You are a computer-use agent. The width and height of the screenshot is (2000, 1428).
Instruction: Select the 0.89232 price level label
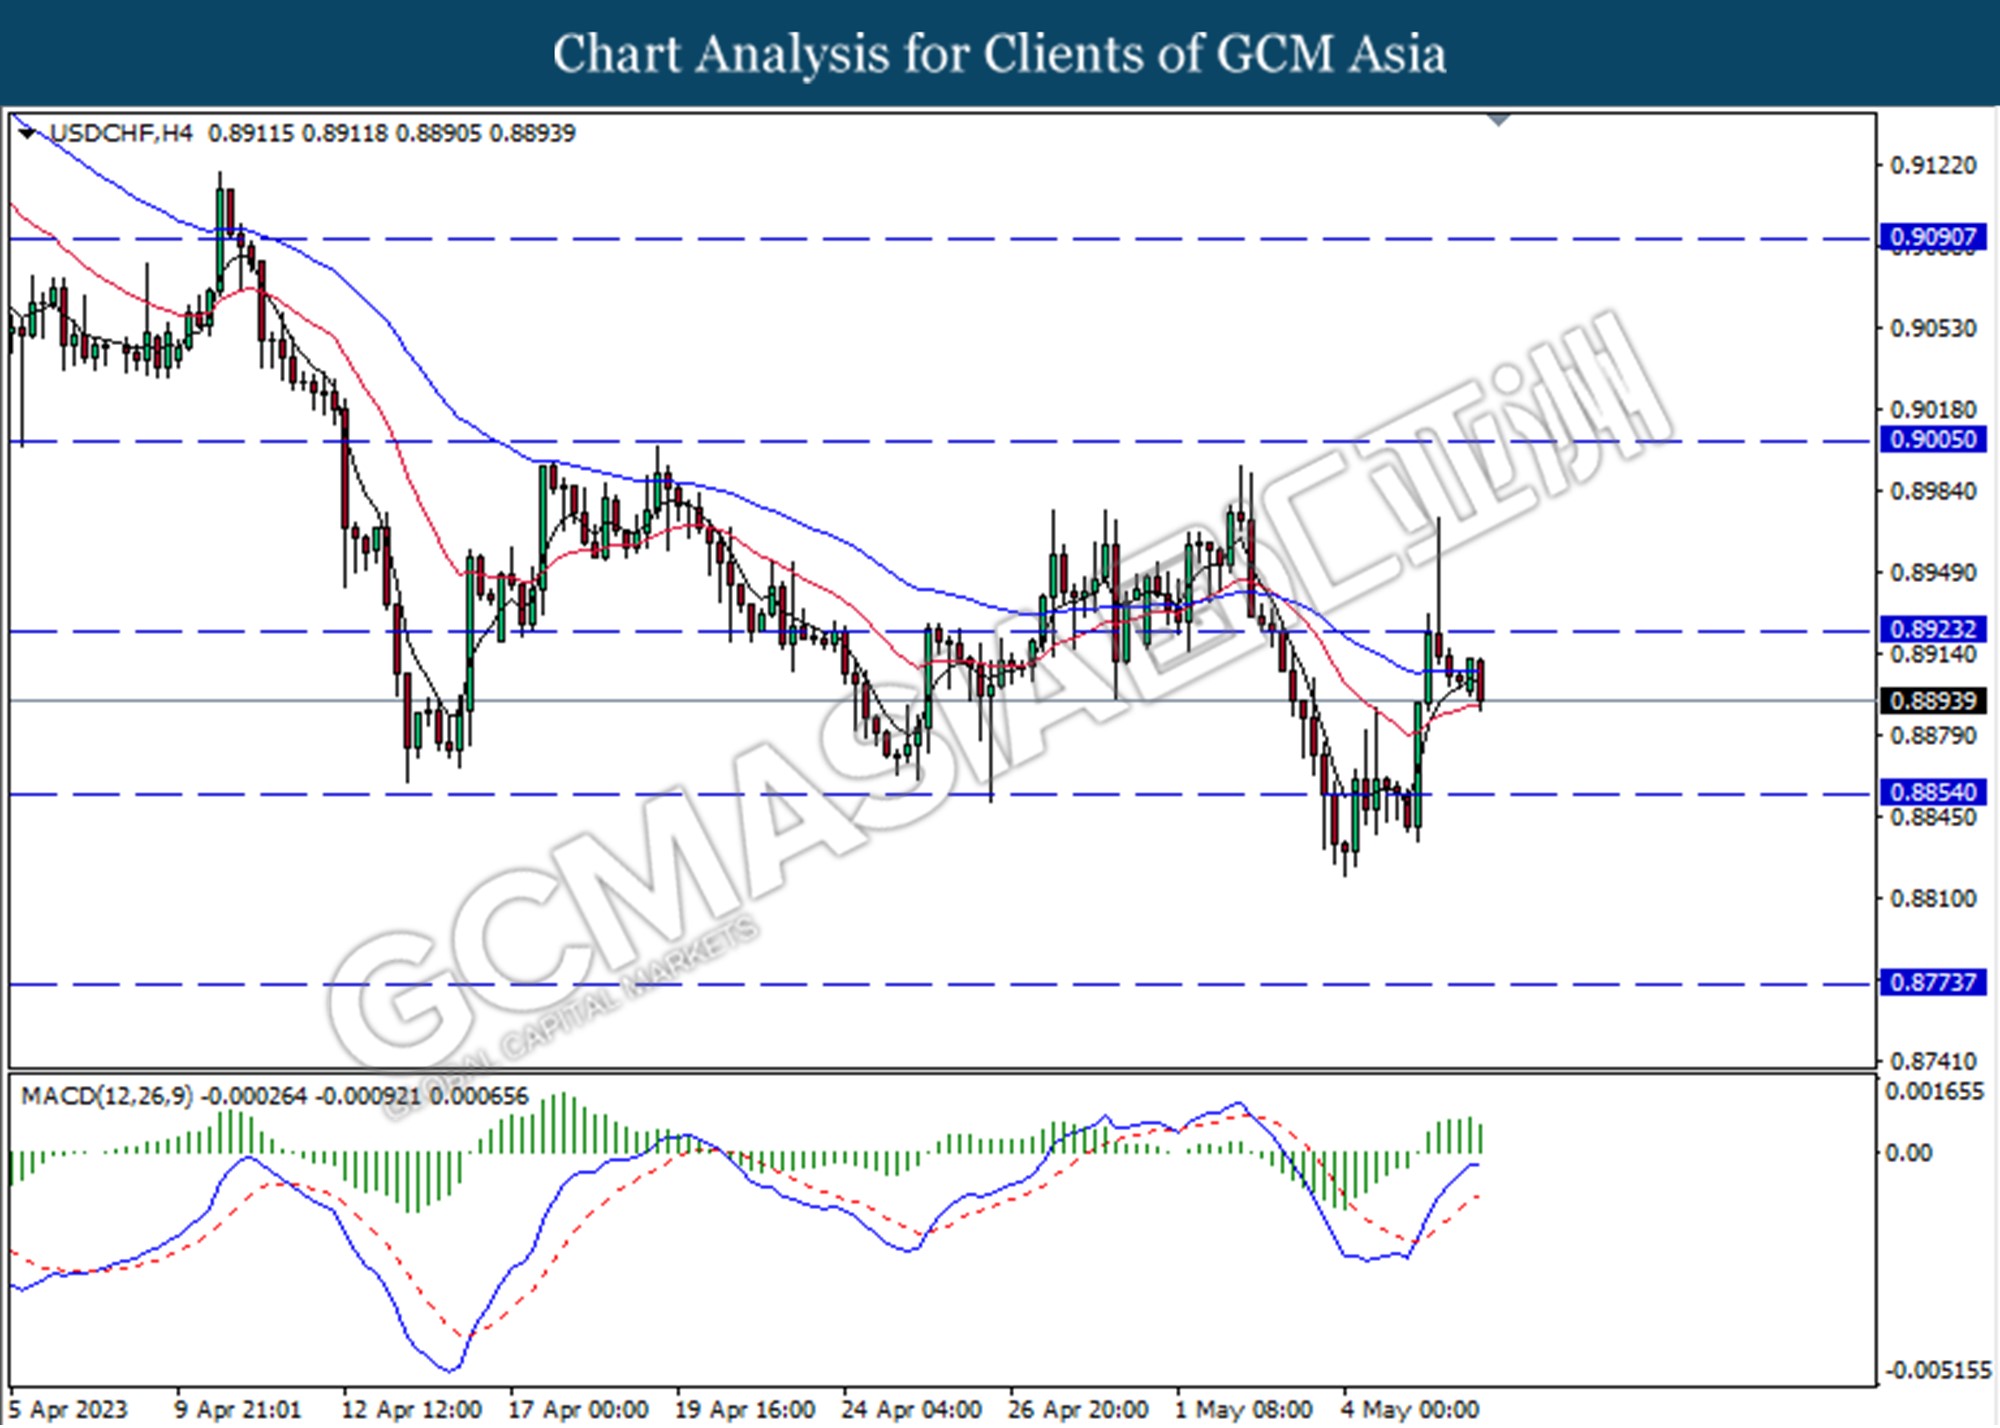(1932, 629)
